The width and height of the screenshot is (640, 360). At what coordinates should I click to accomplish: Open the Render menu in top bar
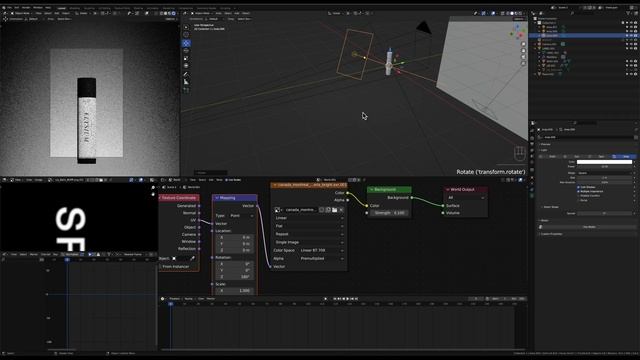[x=26, y=8]
